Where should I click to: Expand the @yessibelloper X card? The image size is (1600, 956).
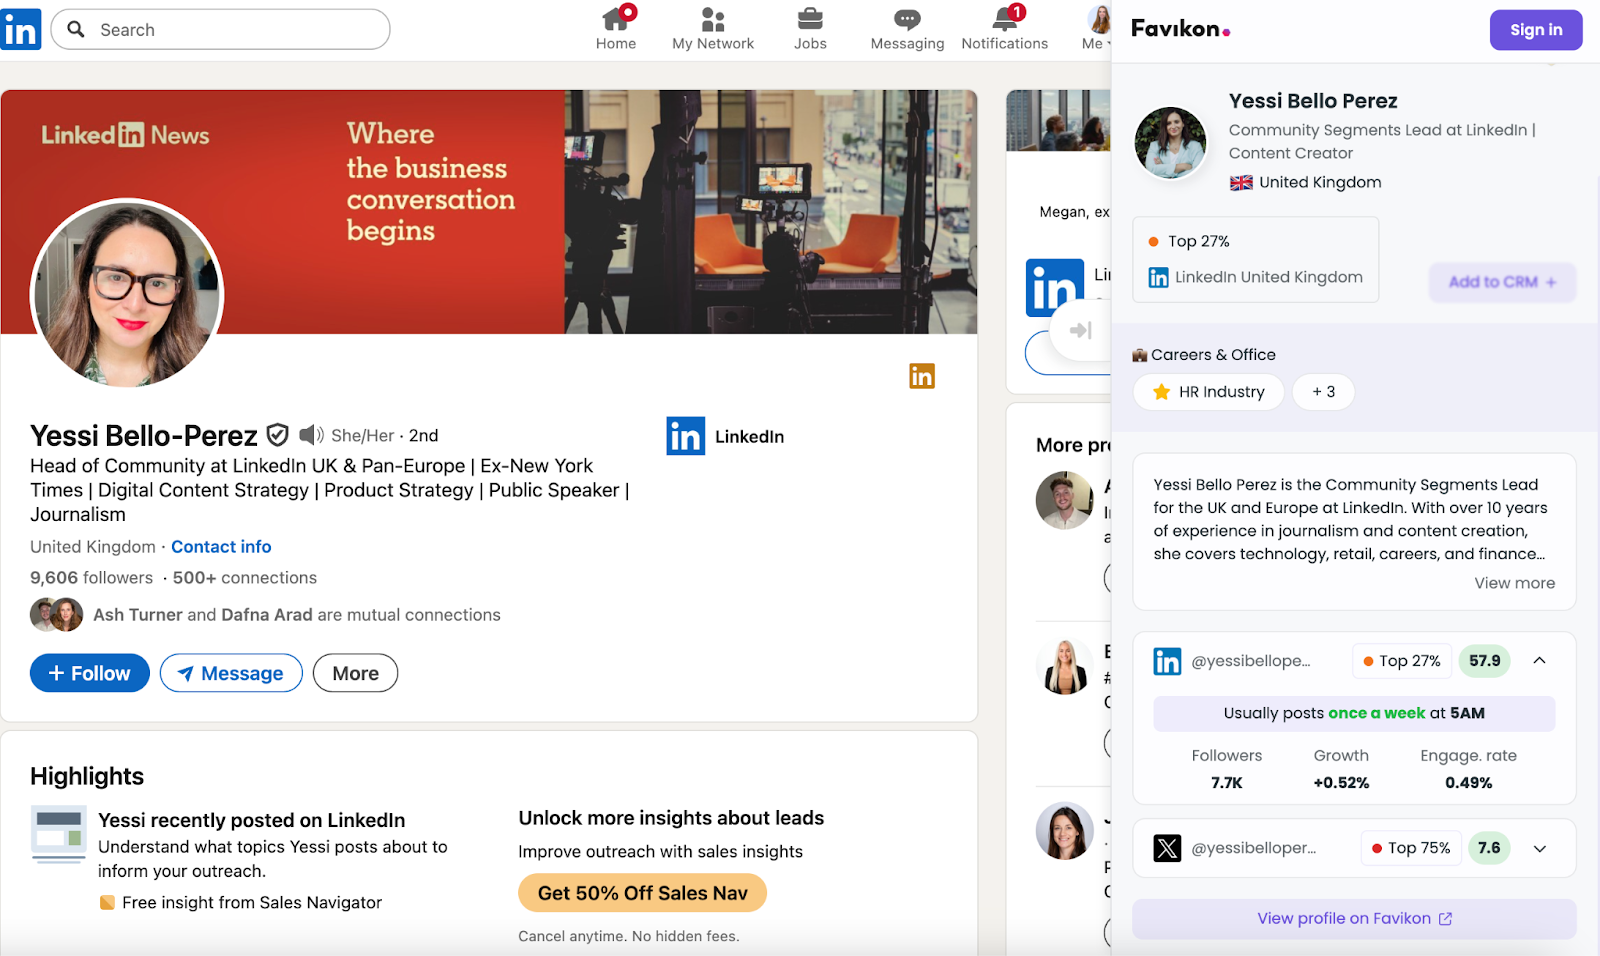1540,848
